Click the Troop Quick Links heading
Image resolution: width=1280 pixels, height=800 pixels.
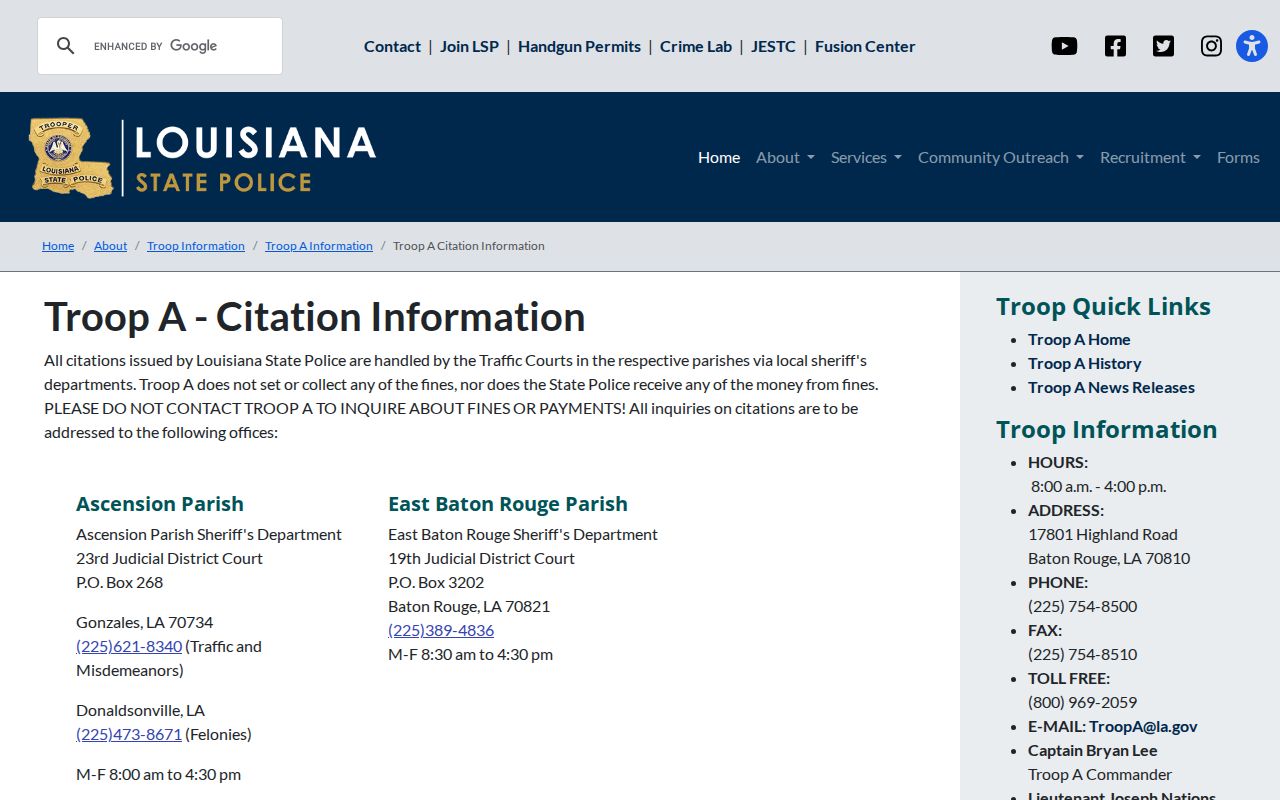pyautogui.click(x=1103, y=306)
